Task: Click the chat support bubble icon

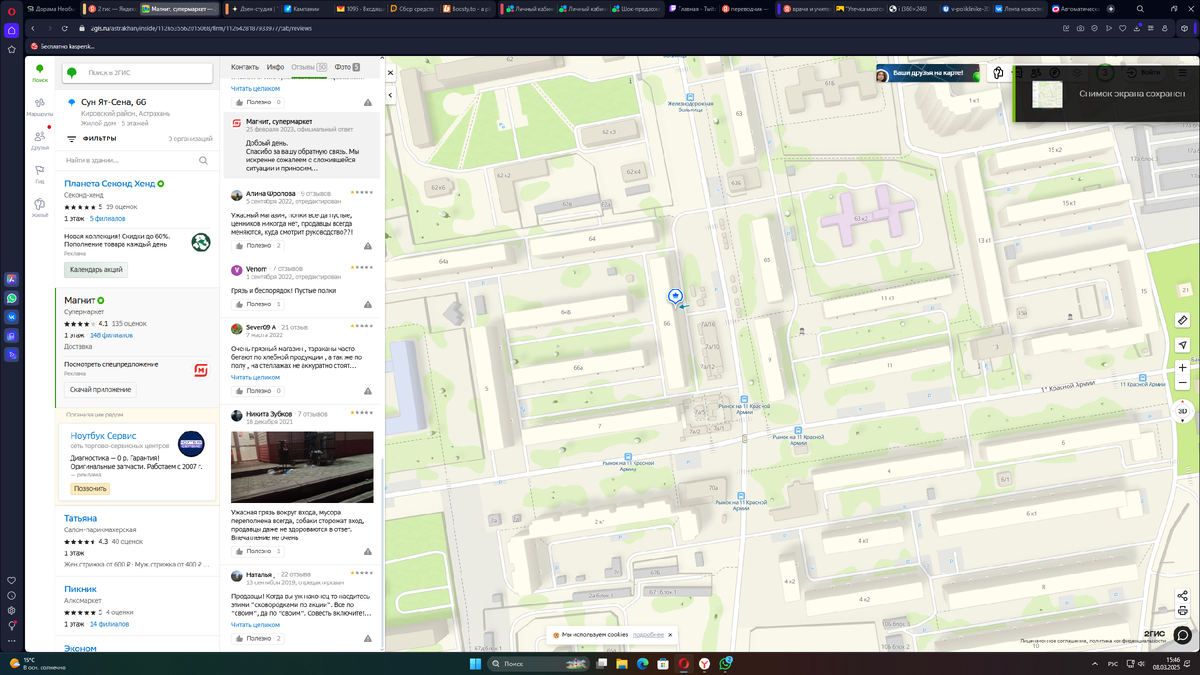Action: (x=1182, y=634)
